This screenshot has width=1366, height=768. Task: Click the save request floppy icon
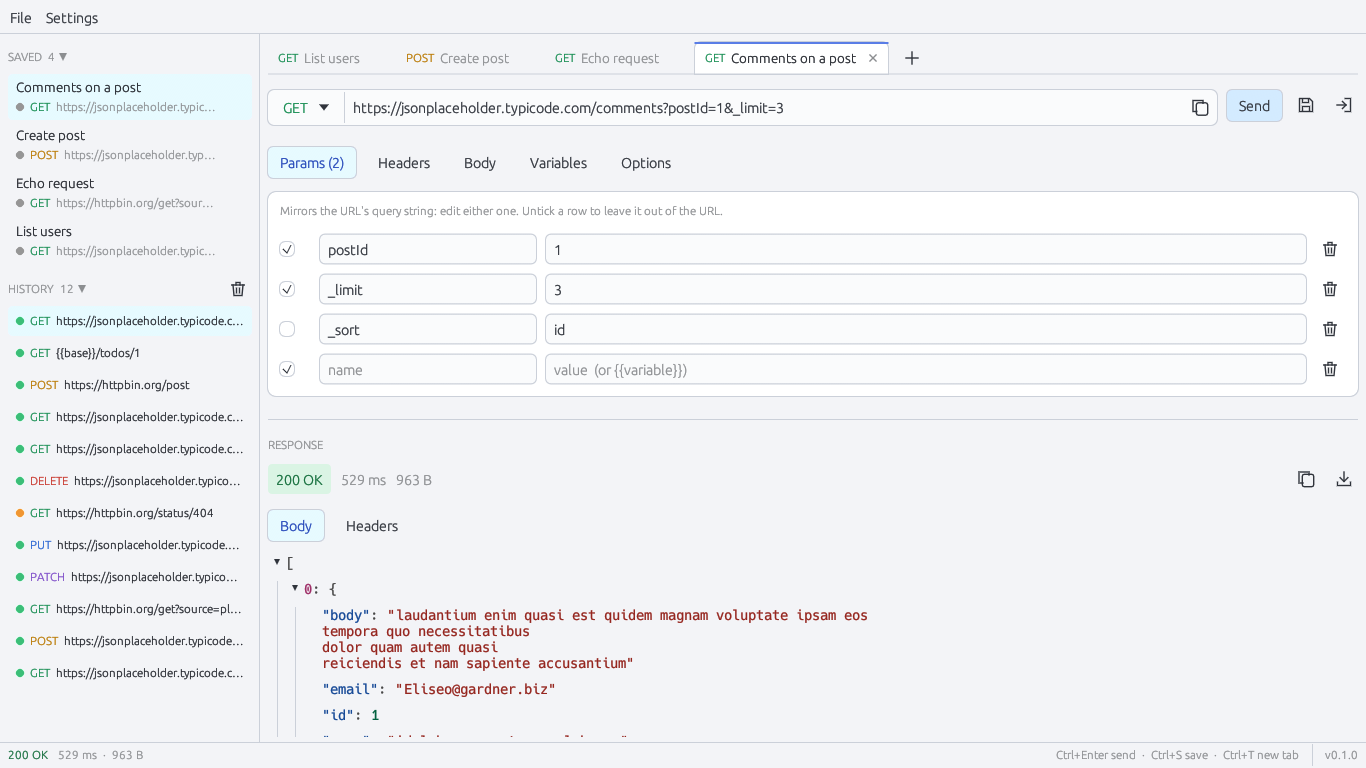tap(1306, 106)
